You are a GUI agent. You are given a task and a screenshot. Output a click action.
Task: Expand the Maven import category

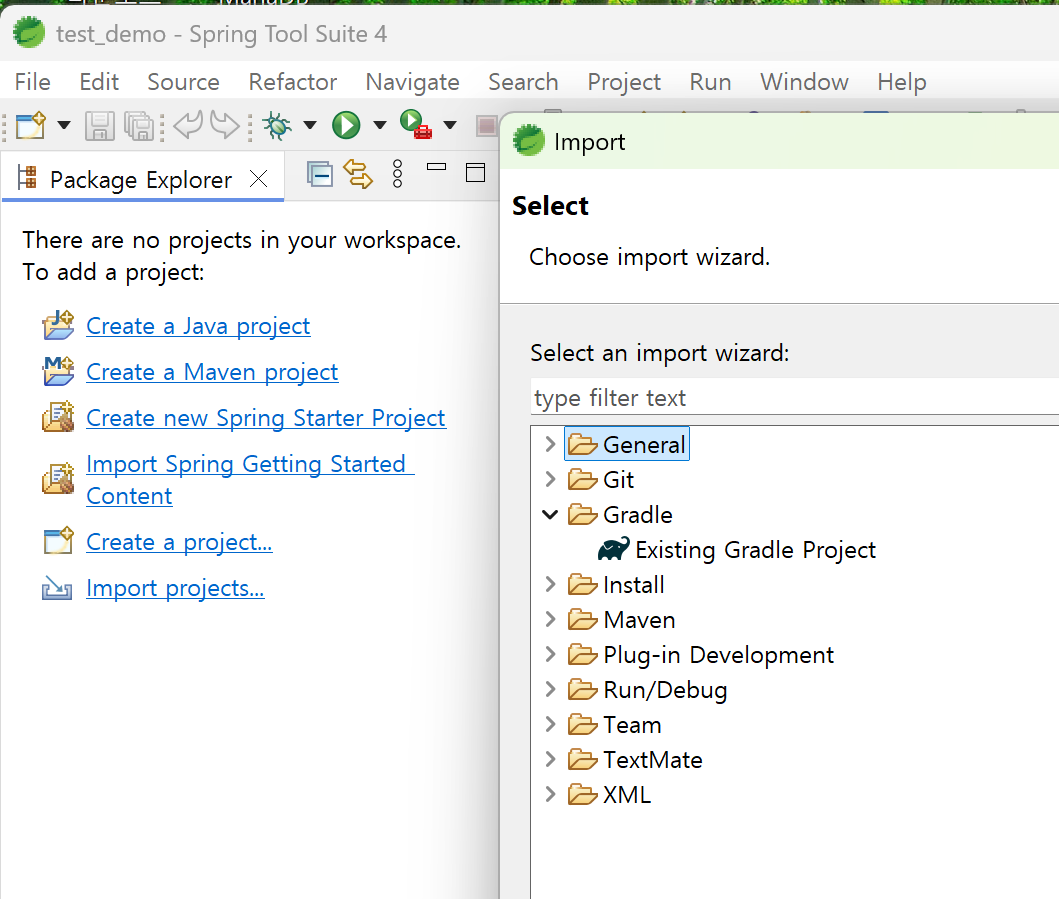click(549, 620)
